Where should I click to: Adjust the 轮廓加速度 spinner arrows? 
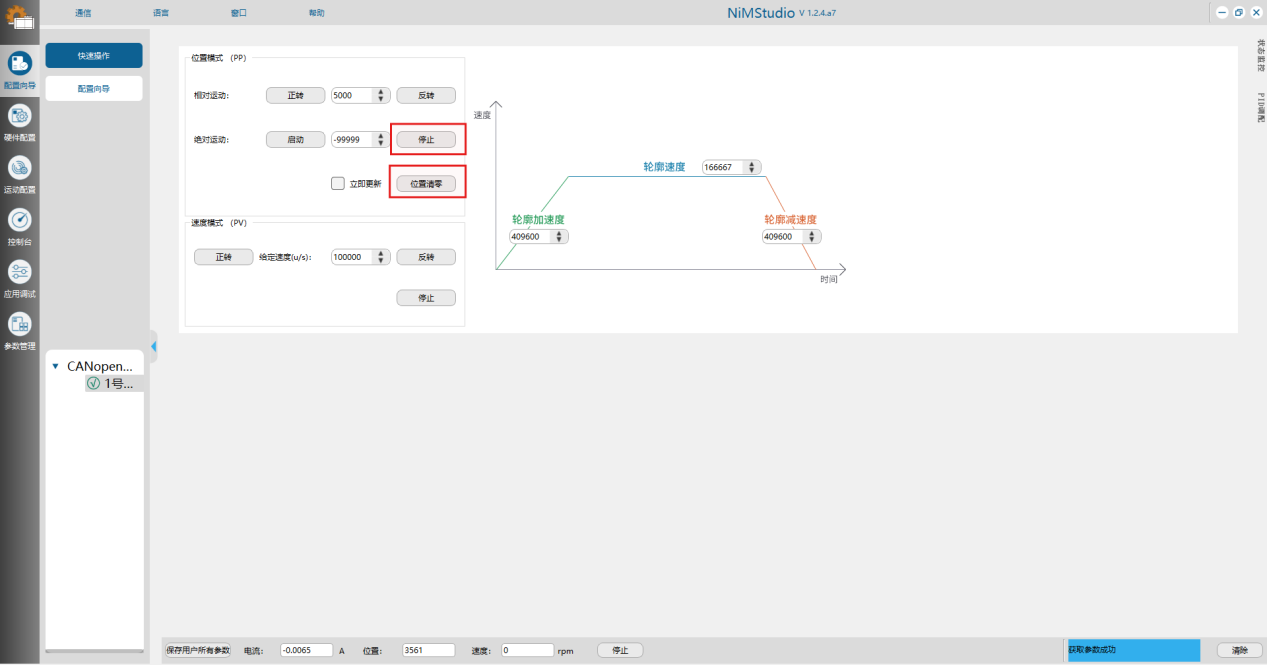click(x=559, y=237)
